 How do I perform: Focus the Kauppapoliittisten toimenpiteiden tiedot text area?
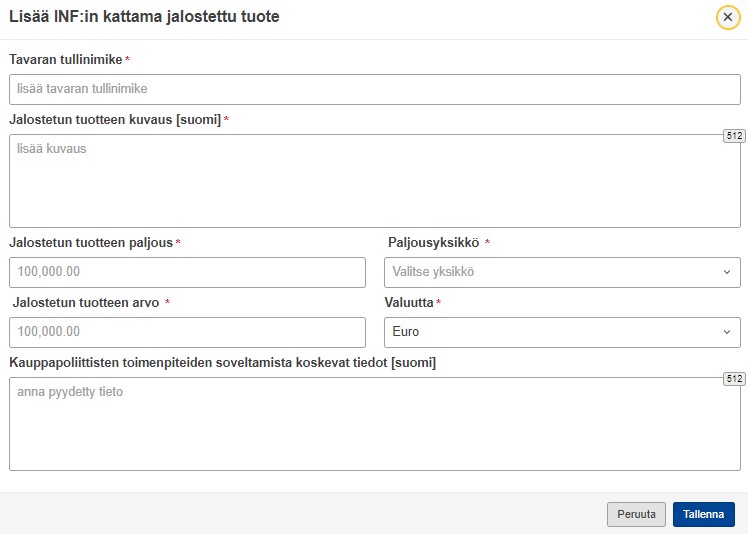[x=374, y=424]
